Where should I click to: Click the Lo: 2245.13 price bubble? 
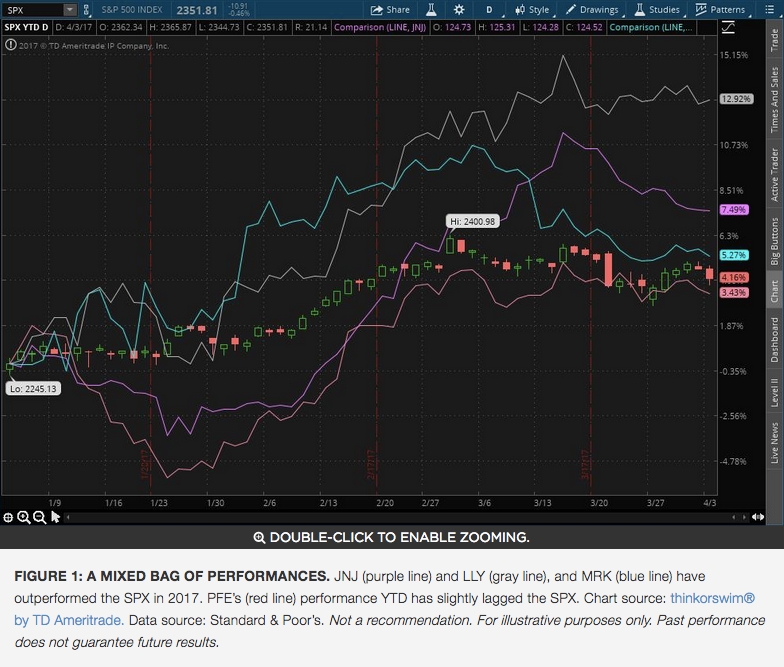(33, 388)
